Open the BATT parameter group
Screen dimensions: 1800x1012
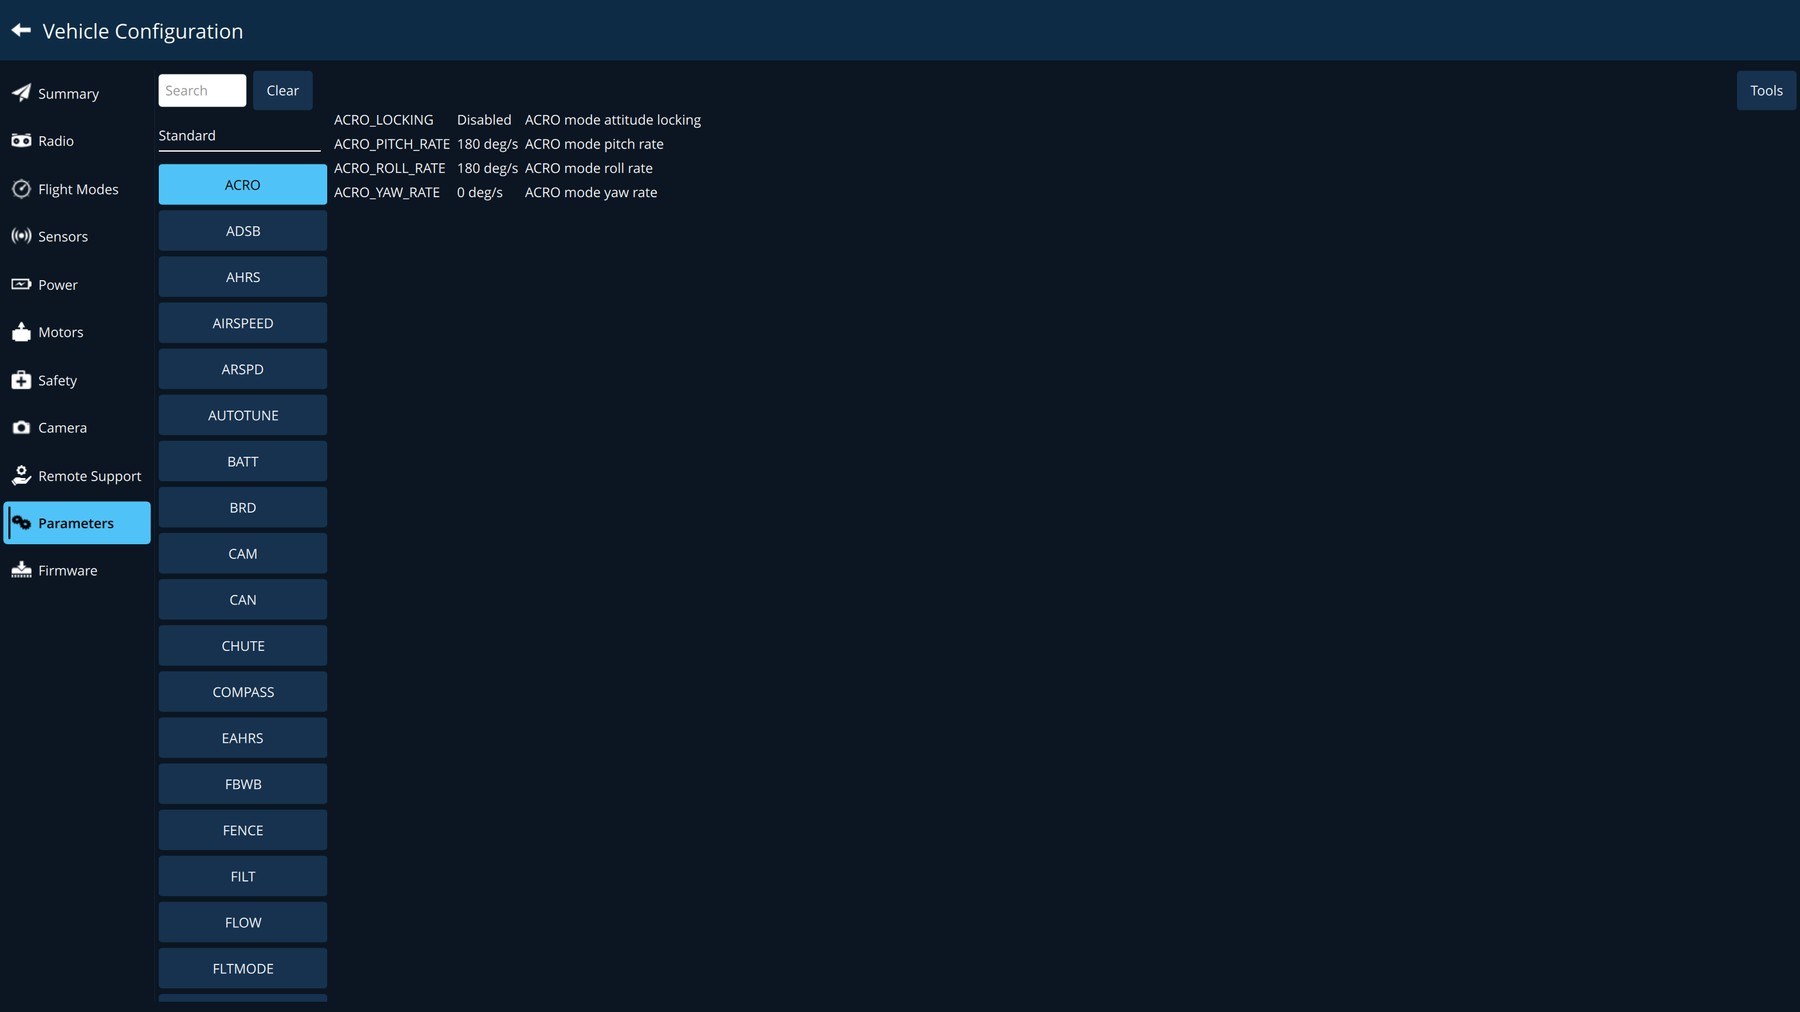[243, 461]
